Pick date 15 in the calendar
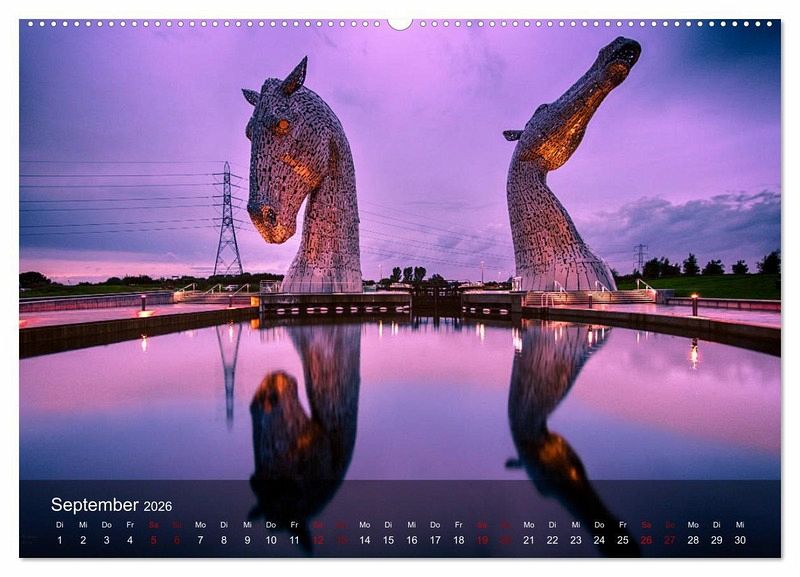800x577 pixels. pos(388,540)
